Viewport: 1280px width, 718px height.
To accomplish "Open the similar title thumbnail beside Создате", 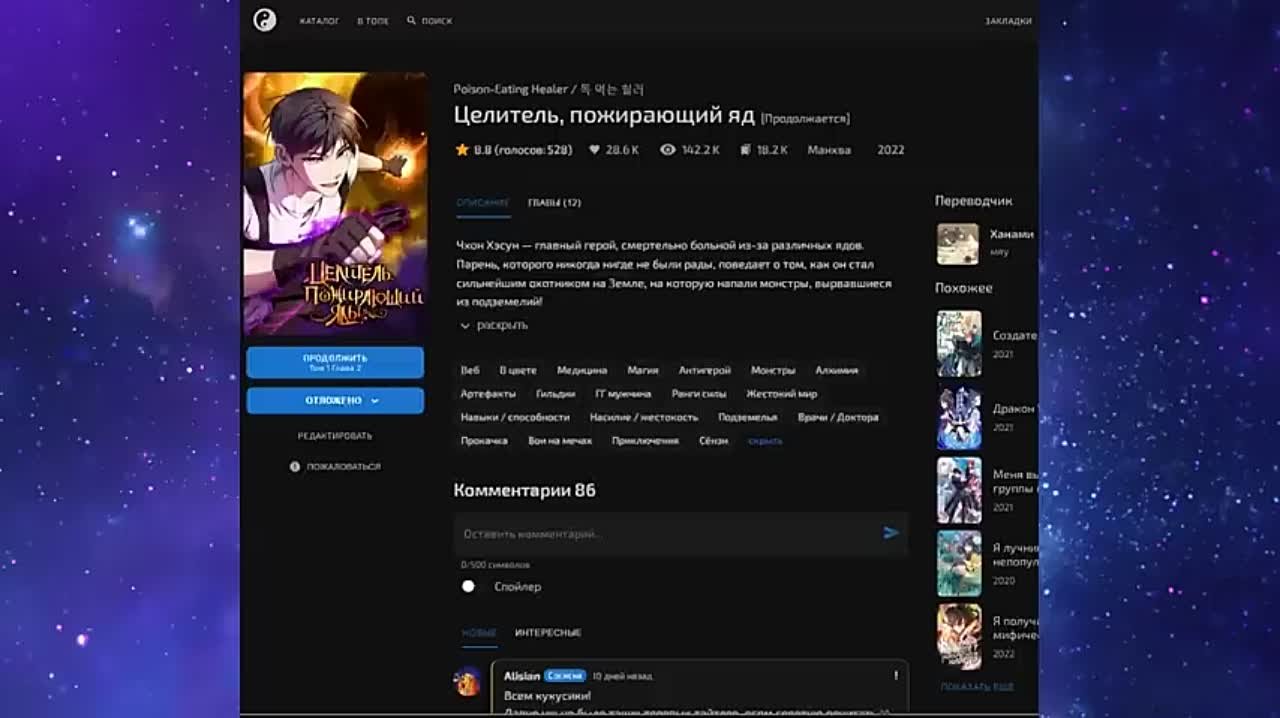I will 959,344.
